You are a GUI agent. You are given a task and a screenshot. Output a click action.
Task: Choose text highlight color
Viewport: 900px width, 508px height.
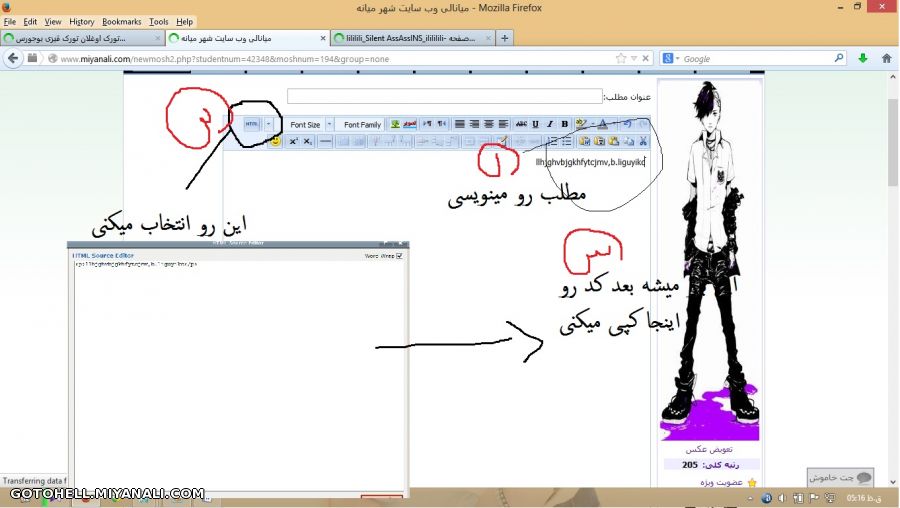click(x=581, y=124)
